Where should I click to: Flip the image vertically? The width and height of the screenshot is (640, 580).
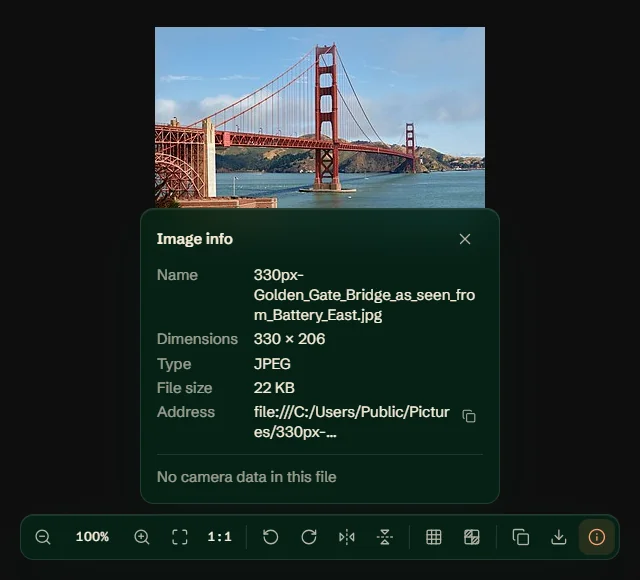[x=385, y=537]
